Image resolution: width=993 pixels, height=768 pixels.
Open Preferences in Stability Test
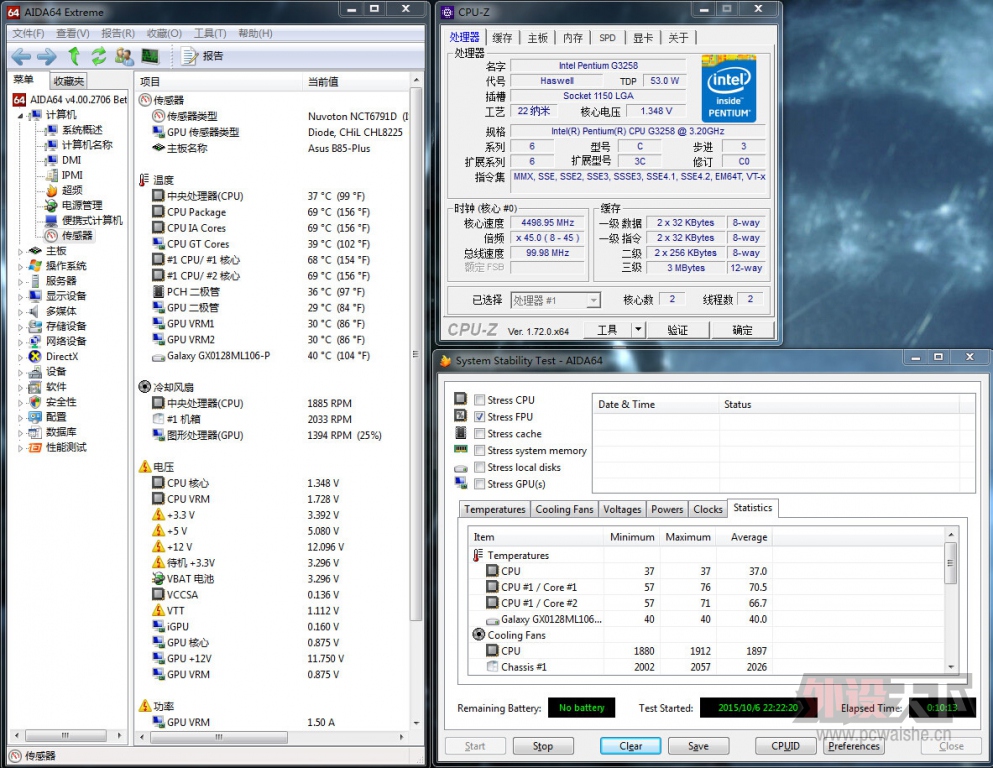click(x=853, y=746)
